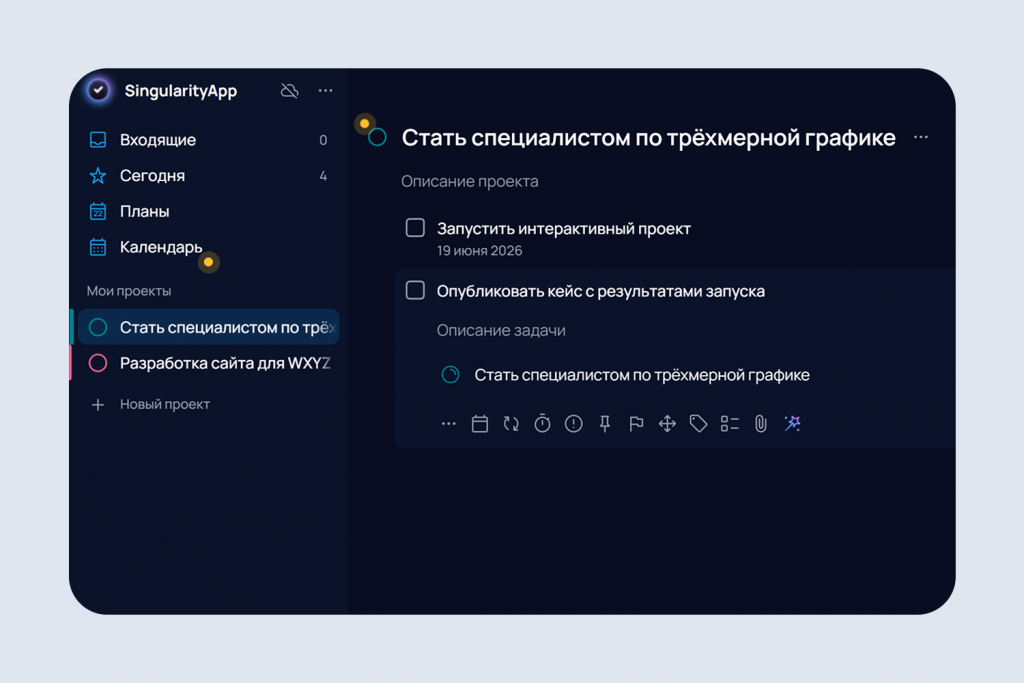Click the teal circle of sidebar project Стать специалистом
Image resolution: width=1024 pixels, height=683 pixels.
[98, 327]
